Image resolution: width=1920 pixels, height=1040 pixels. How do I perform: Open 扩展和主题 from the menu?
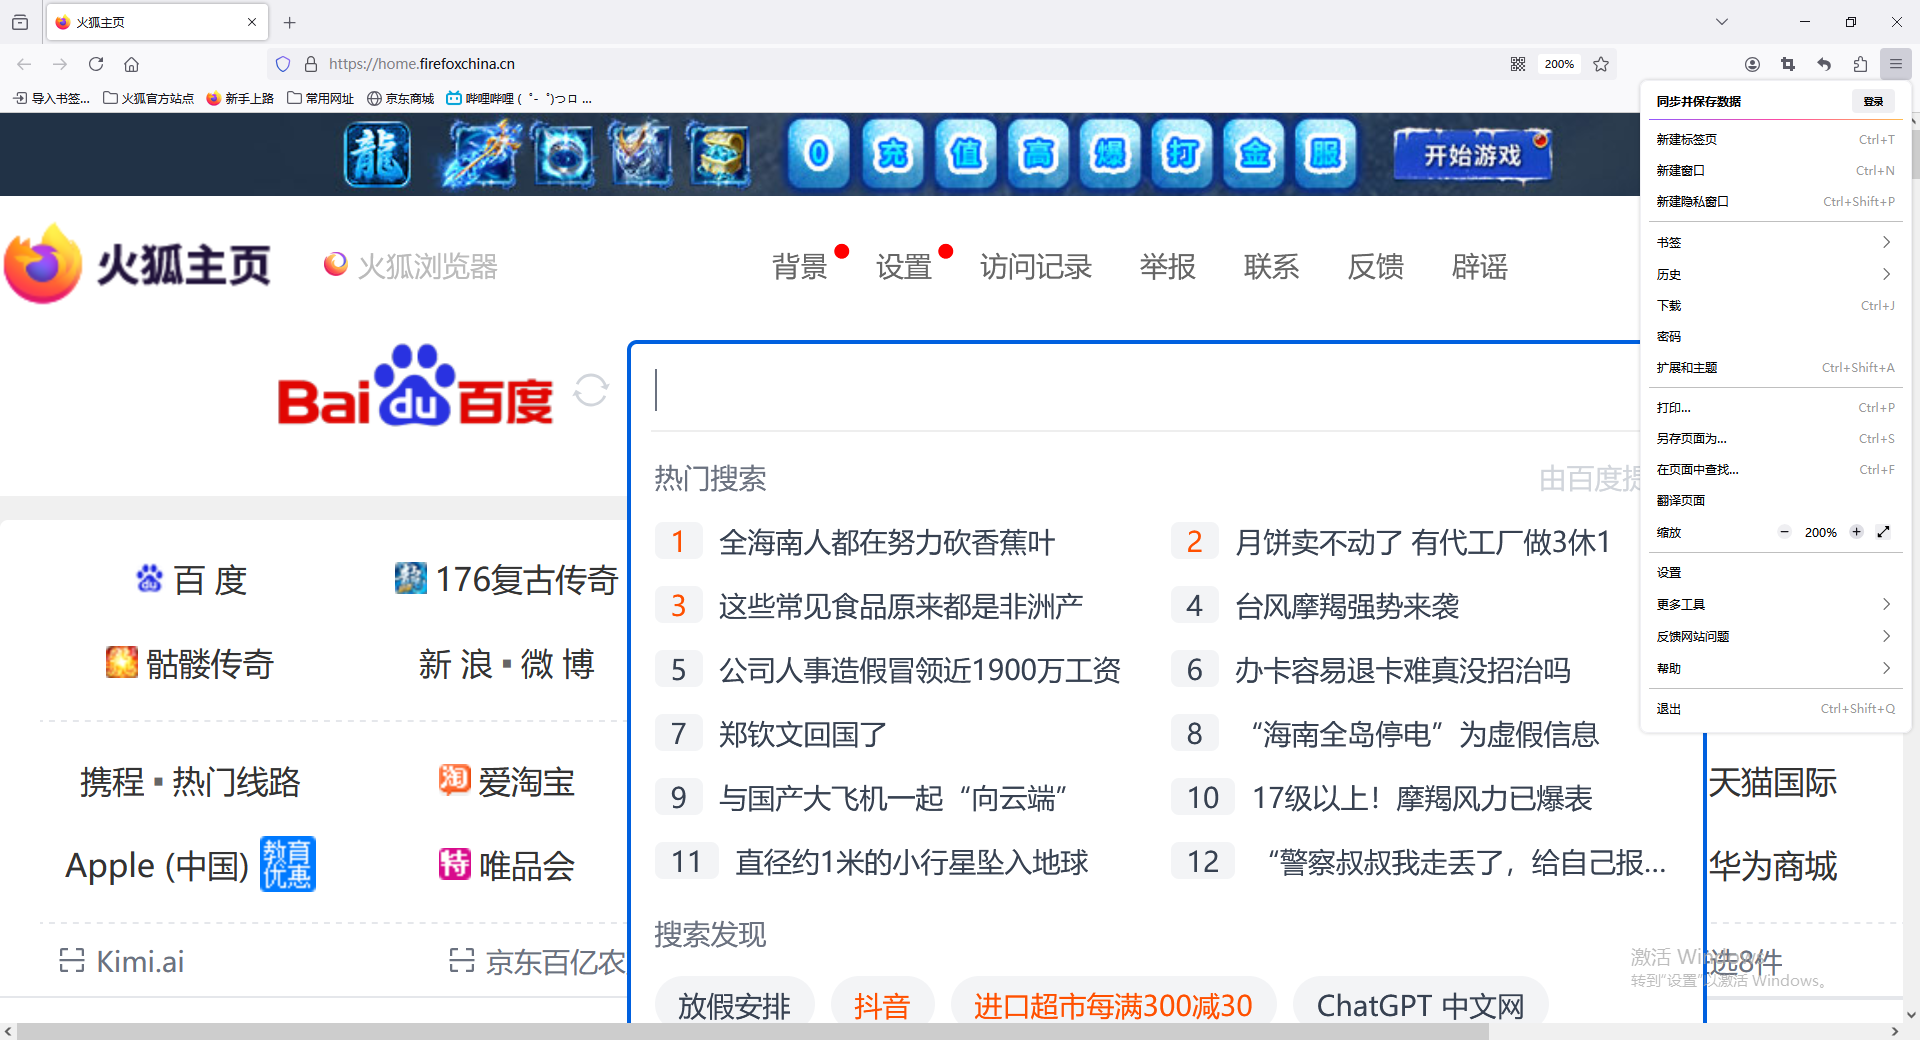click(x=1775, y=367)
